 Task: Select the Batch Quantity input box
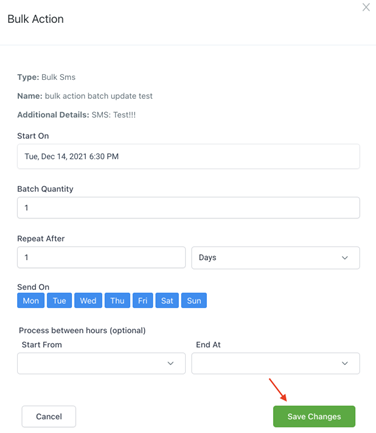pyautogui.click(x=188, y=208)
